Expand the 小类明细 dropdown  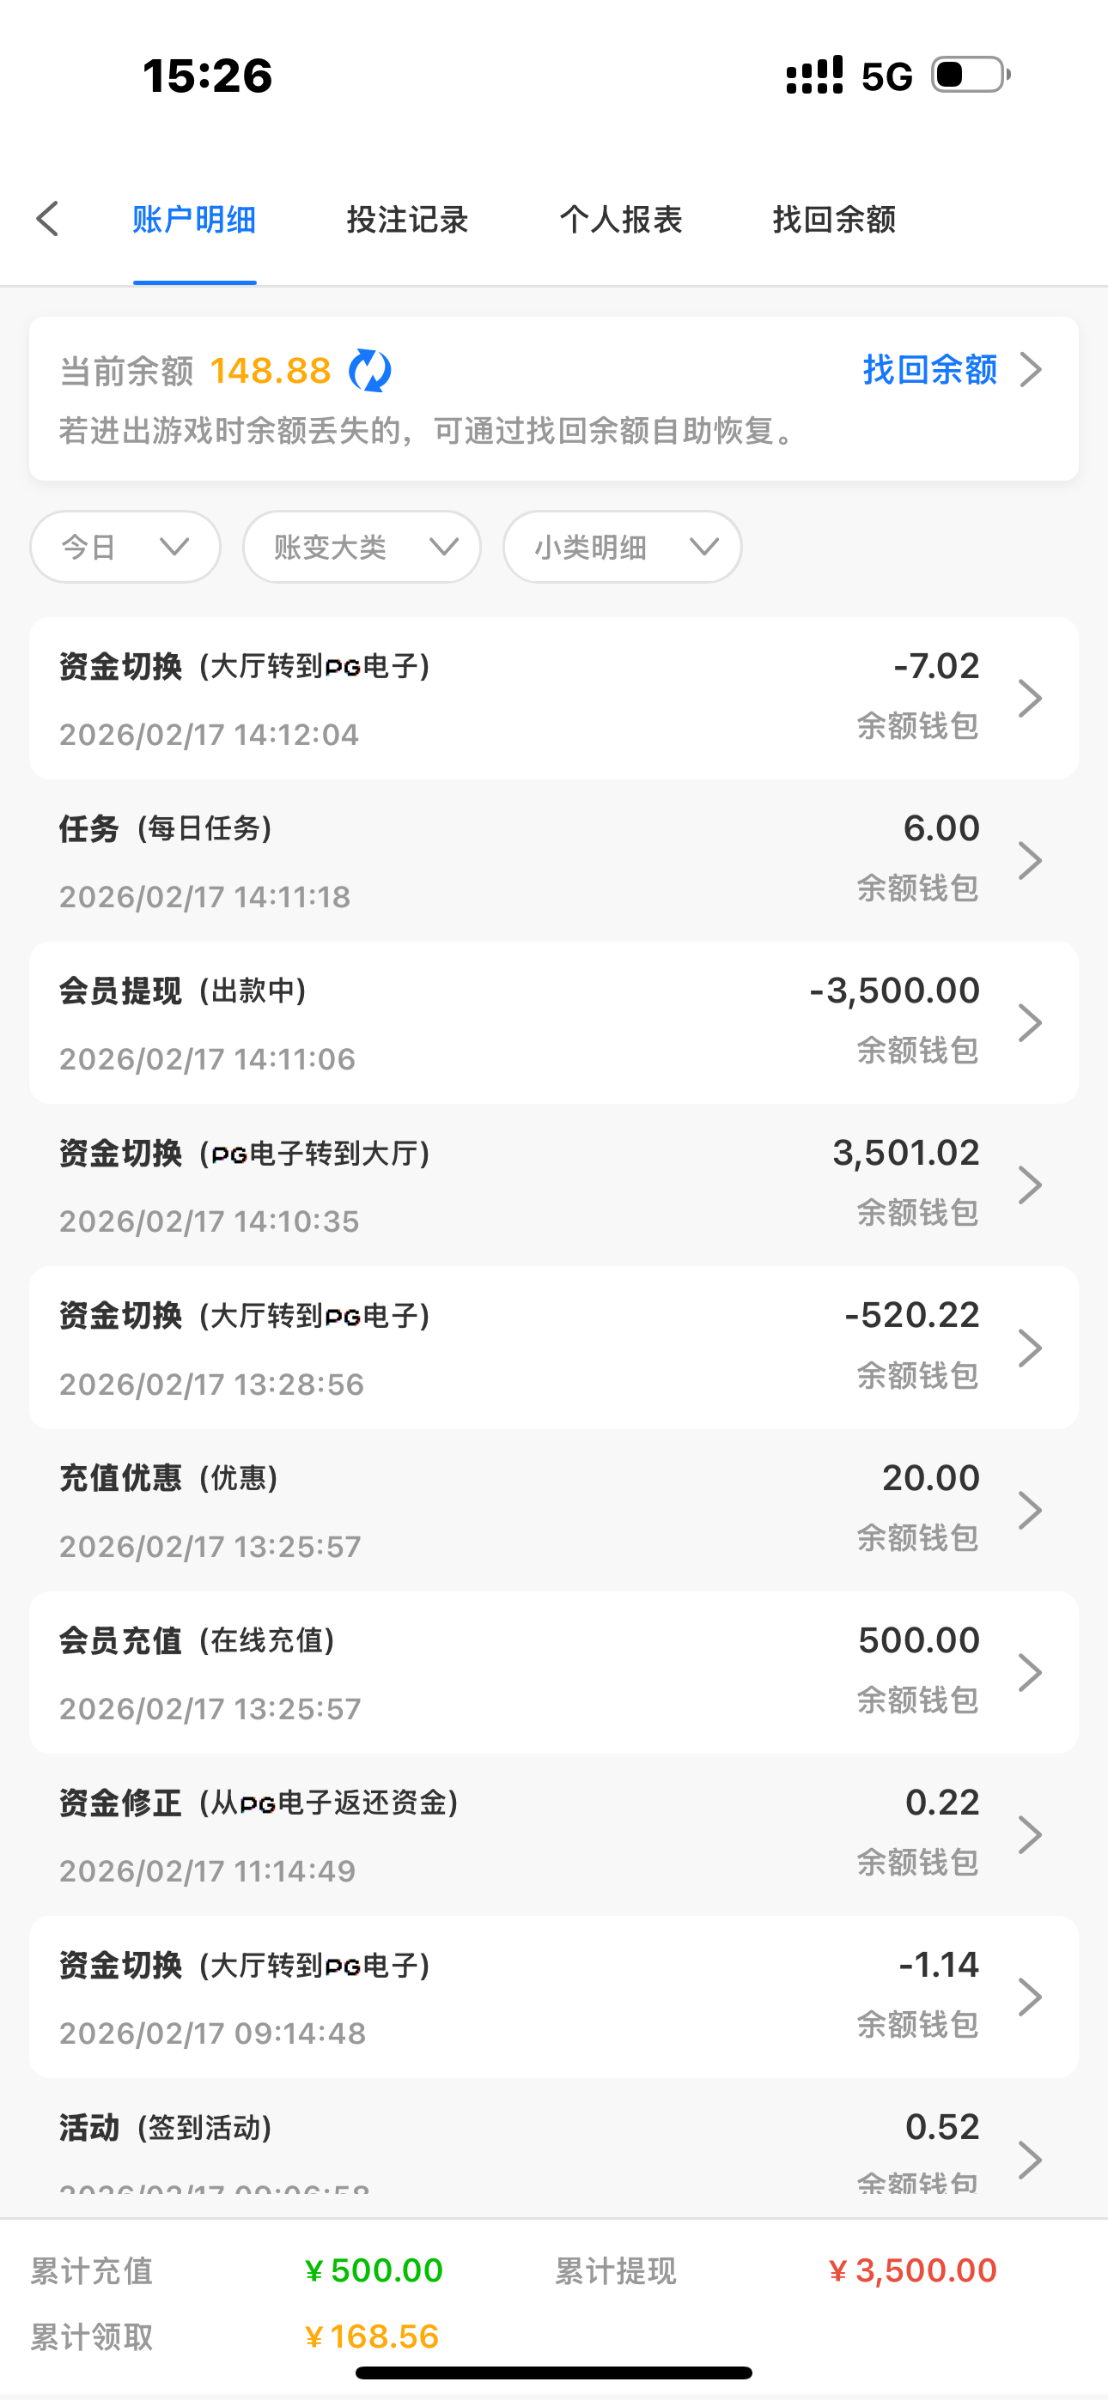[x=622, y=547]
